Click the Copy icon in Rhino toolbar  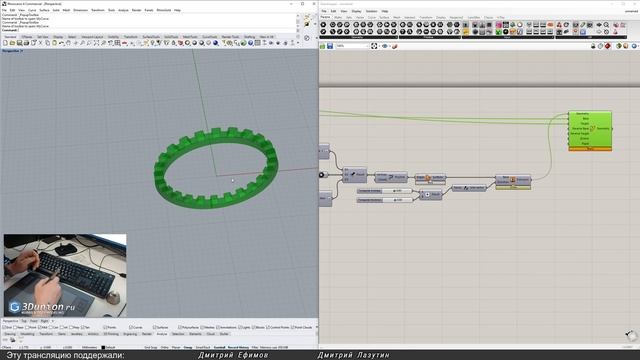[x=47, y=42]
